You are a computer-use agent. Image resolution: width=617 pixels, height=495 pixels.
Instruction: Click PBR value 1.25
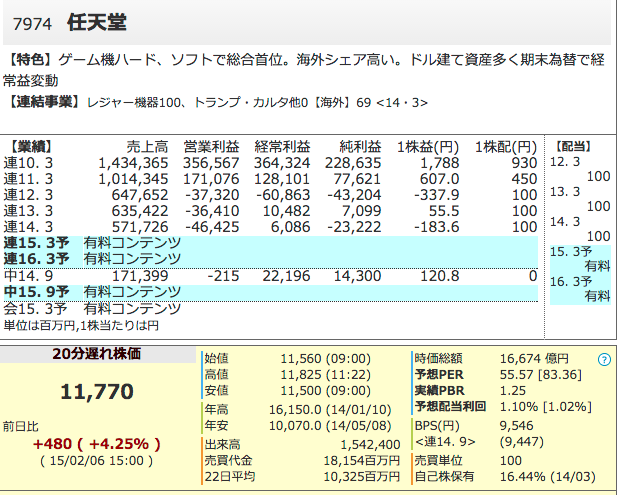tap(513, 391)
